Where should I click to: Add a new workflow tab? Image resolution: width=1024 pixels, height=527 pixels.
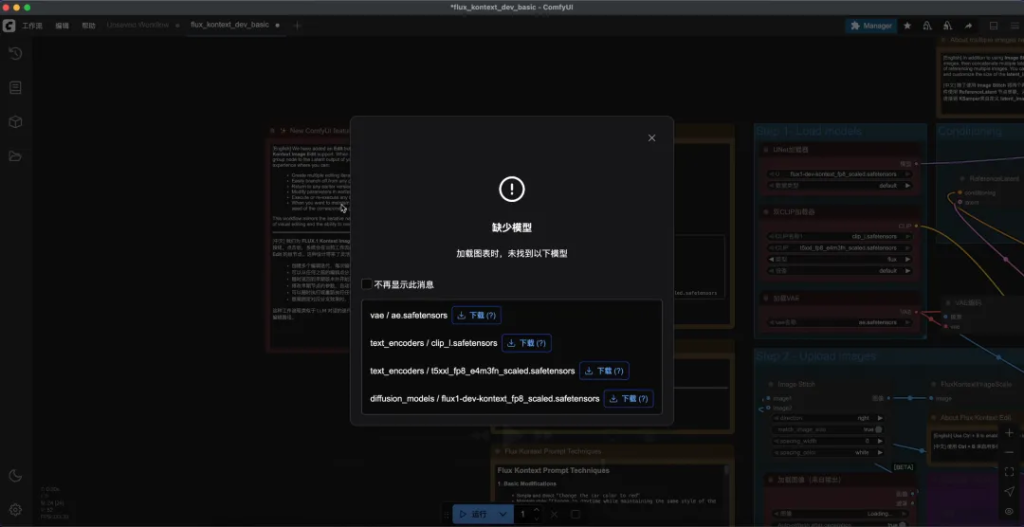pyautogui.click(x=297, y=25)
